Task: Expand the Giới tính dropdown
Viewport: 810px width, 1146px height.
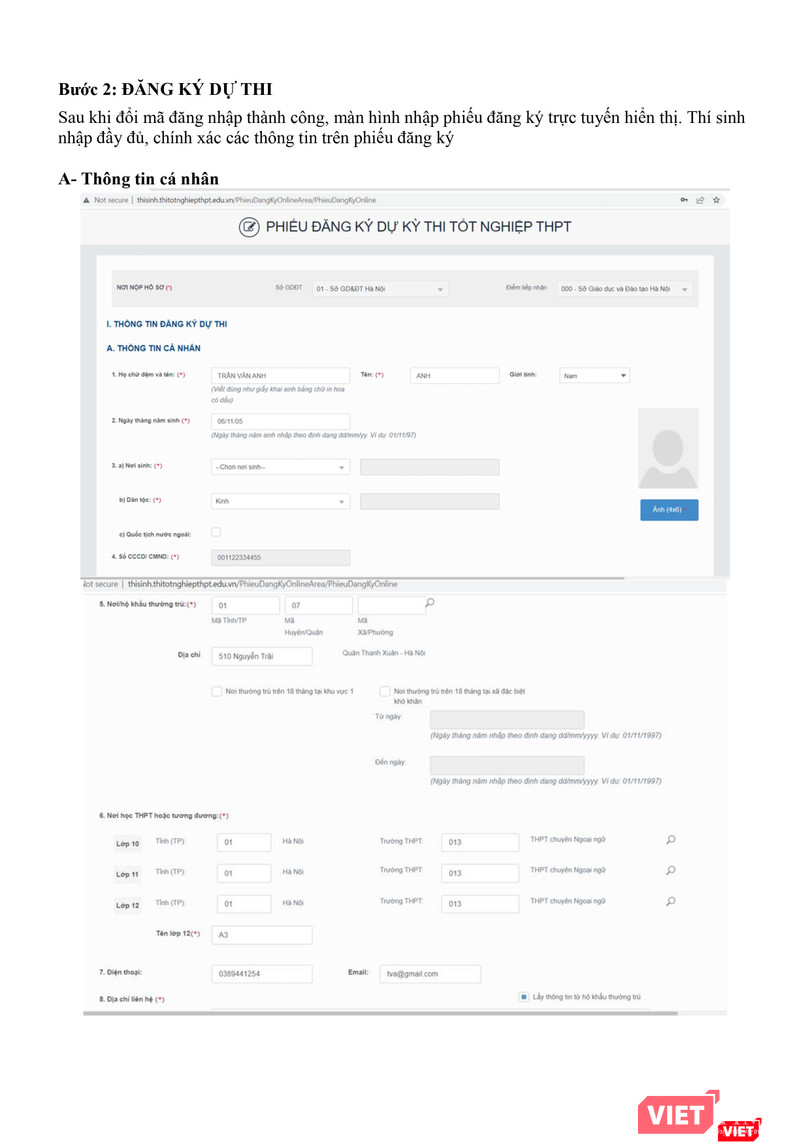Action: point(594,376)
